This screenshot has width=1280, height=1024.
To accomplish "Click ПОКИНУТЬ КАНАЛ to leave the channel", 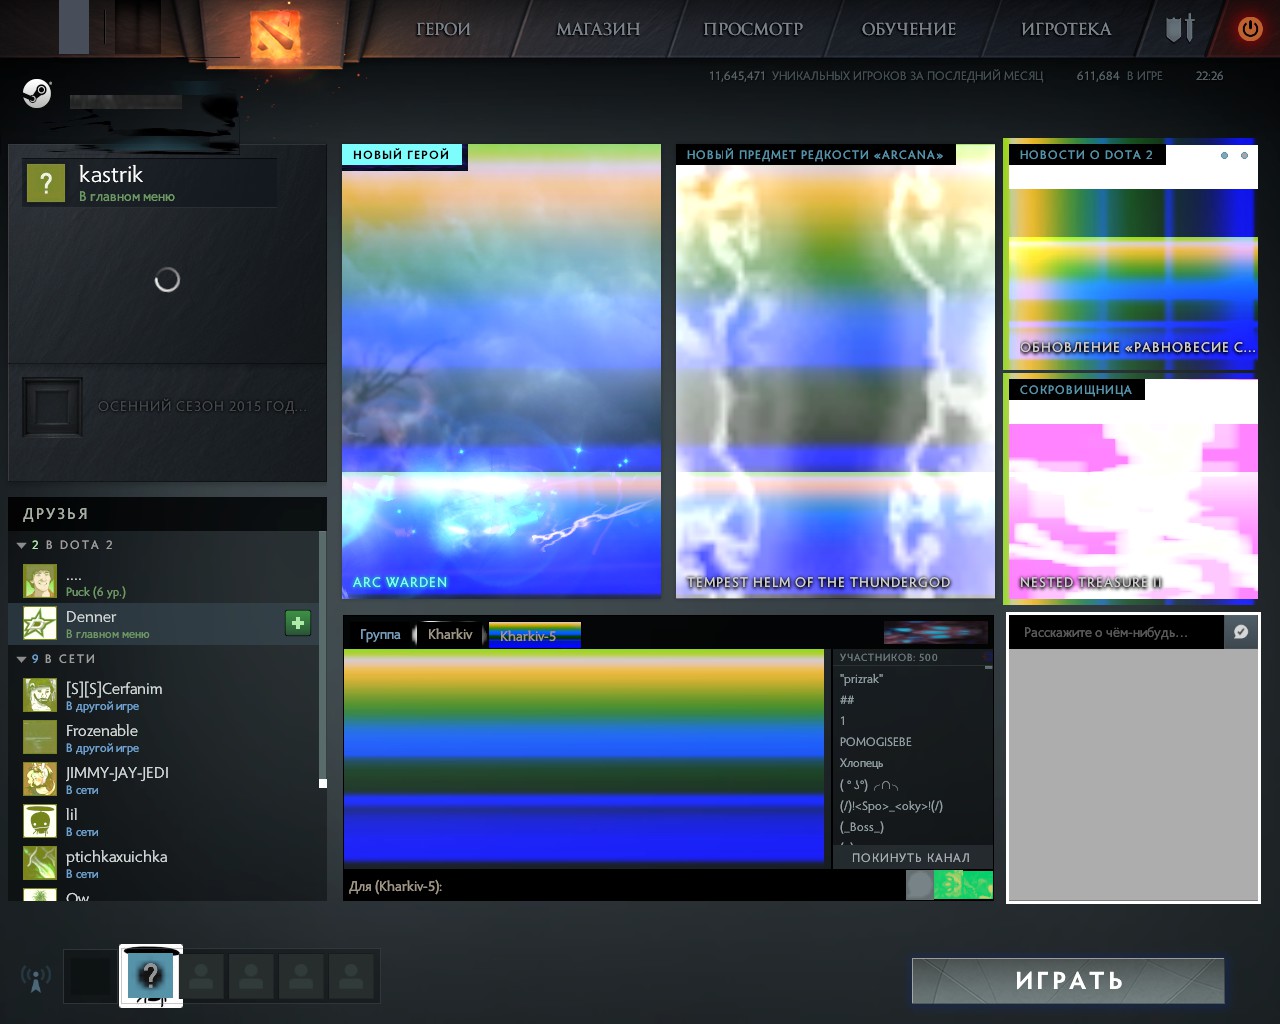I will pyautogui.click(x=911, y=858).
